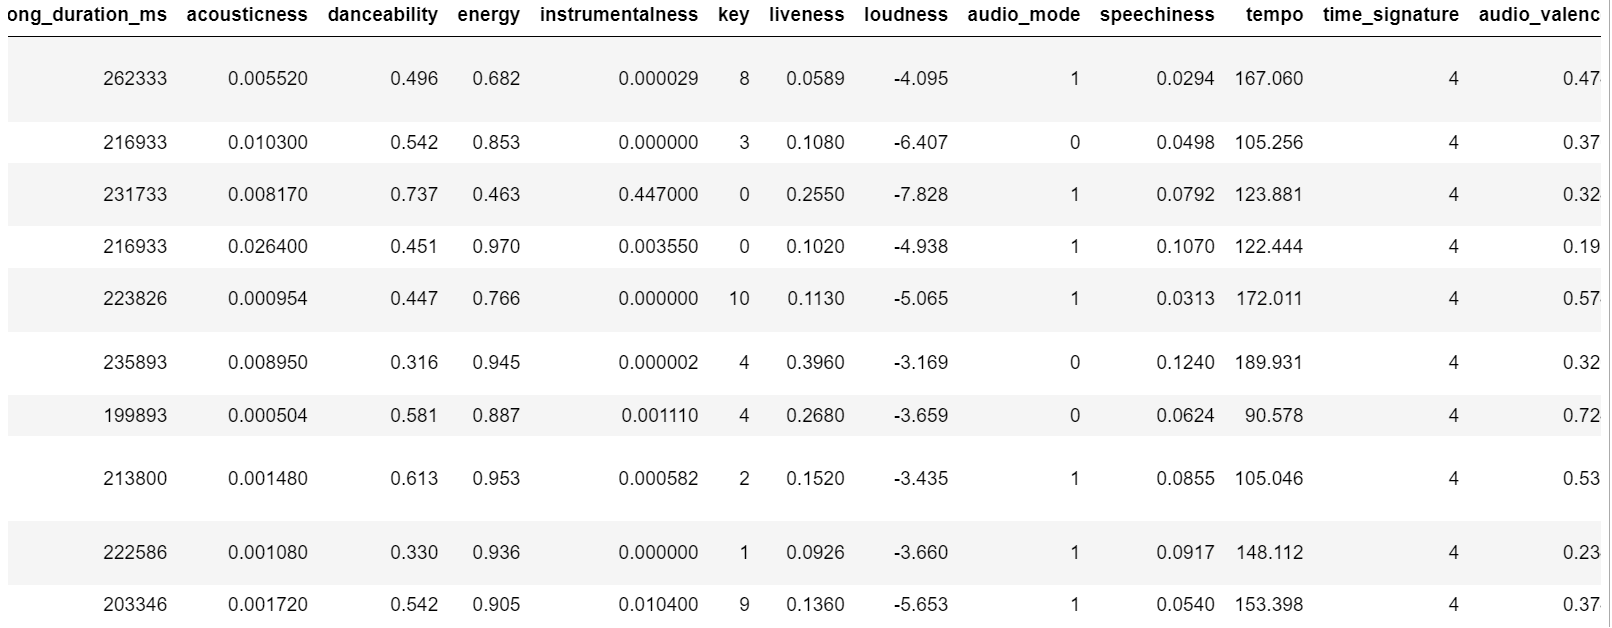Click the audio_mode column header

coord(1024,15)
